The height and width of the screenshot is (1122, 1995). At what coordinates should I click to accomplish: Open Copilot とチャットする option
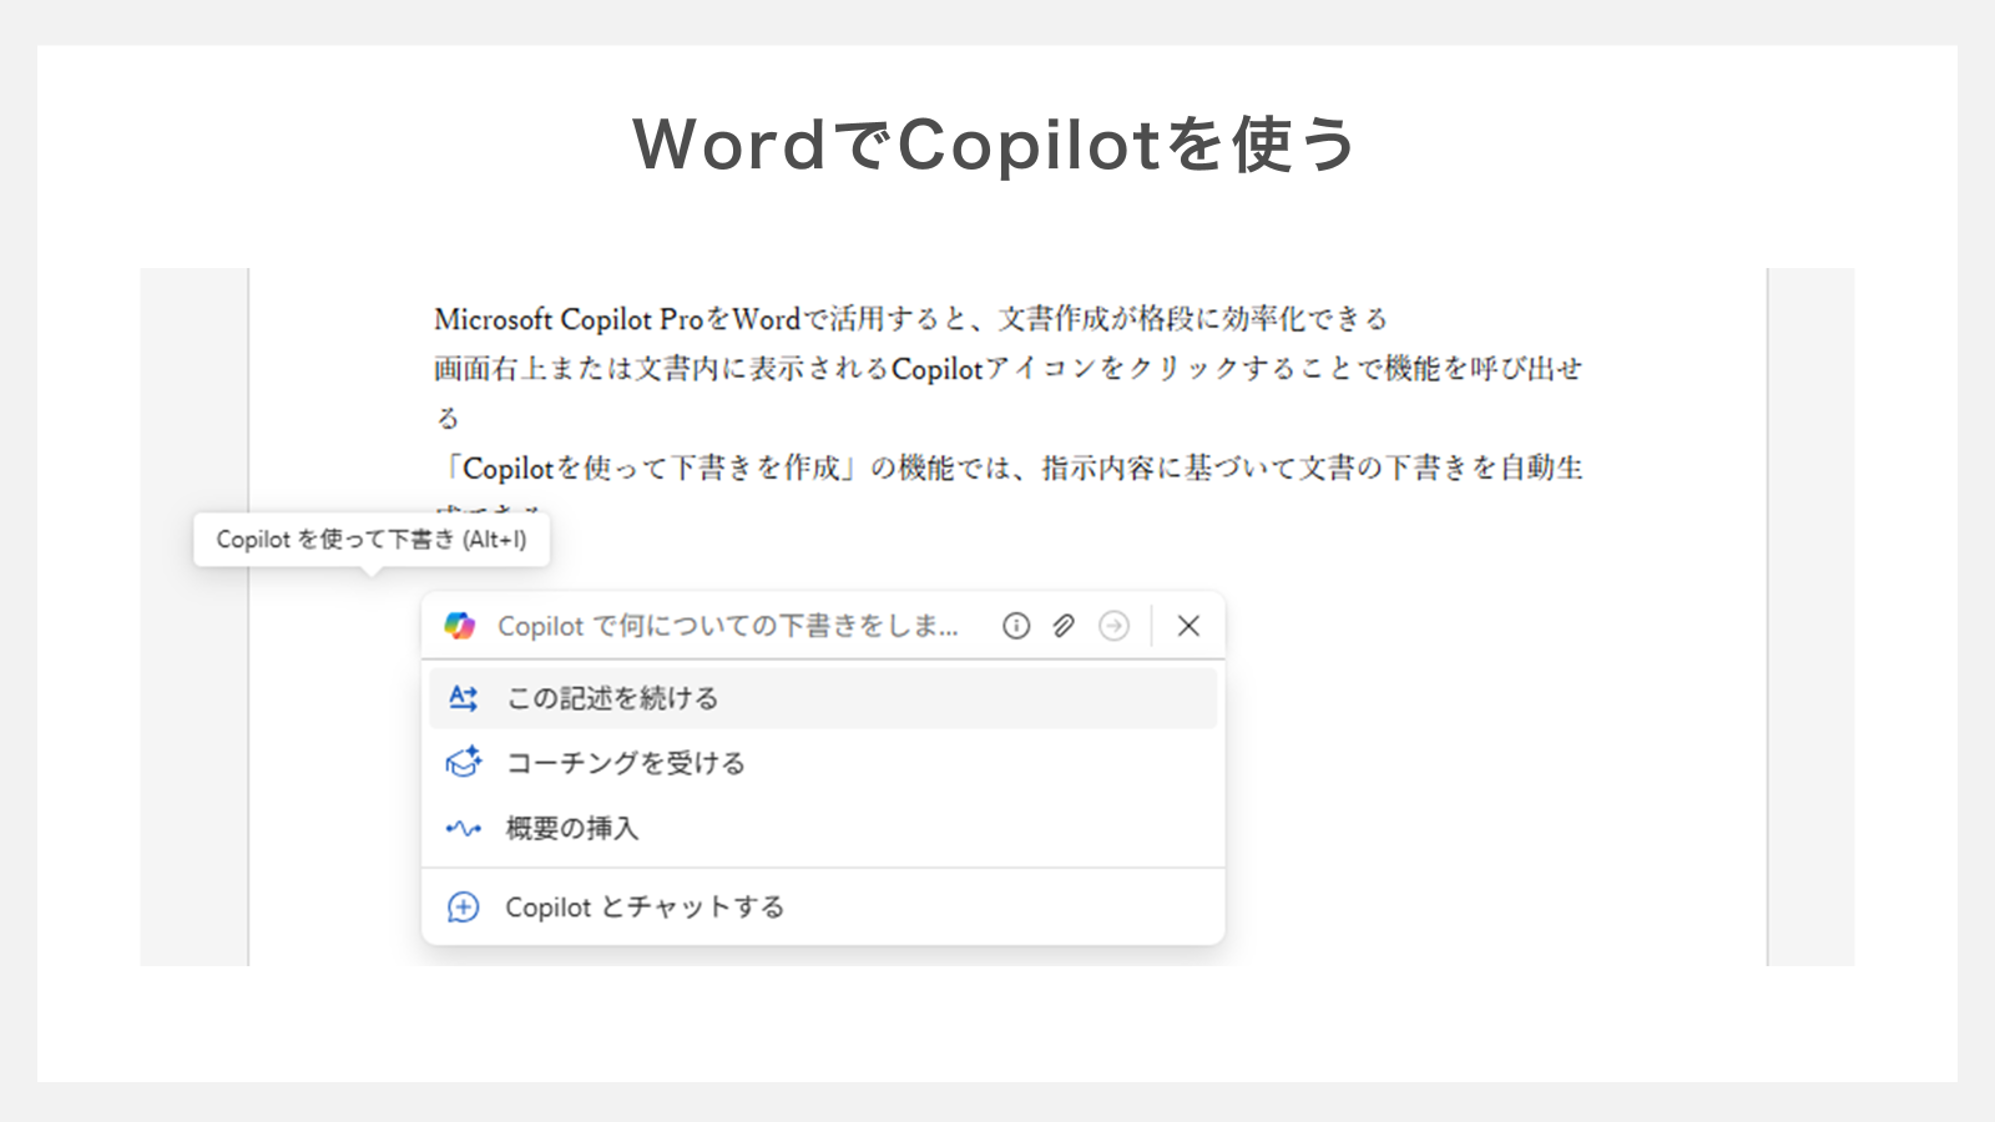tap(823, 907)
